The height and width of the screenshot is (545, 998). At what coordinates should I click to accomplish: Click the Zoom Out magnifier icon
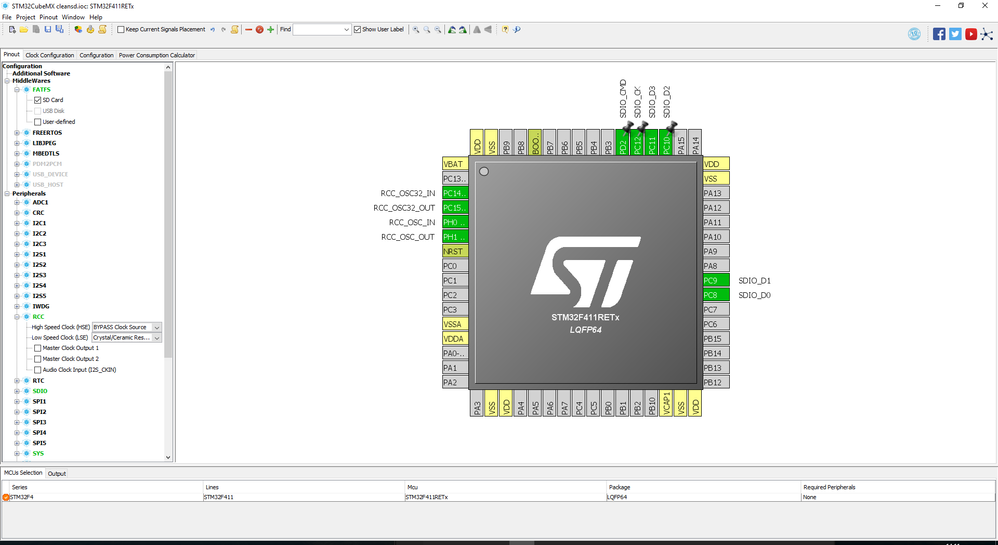pos(437,29)
